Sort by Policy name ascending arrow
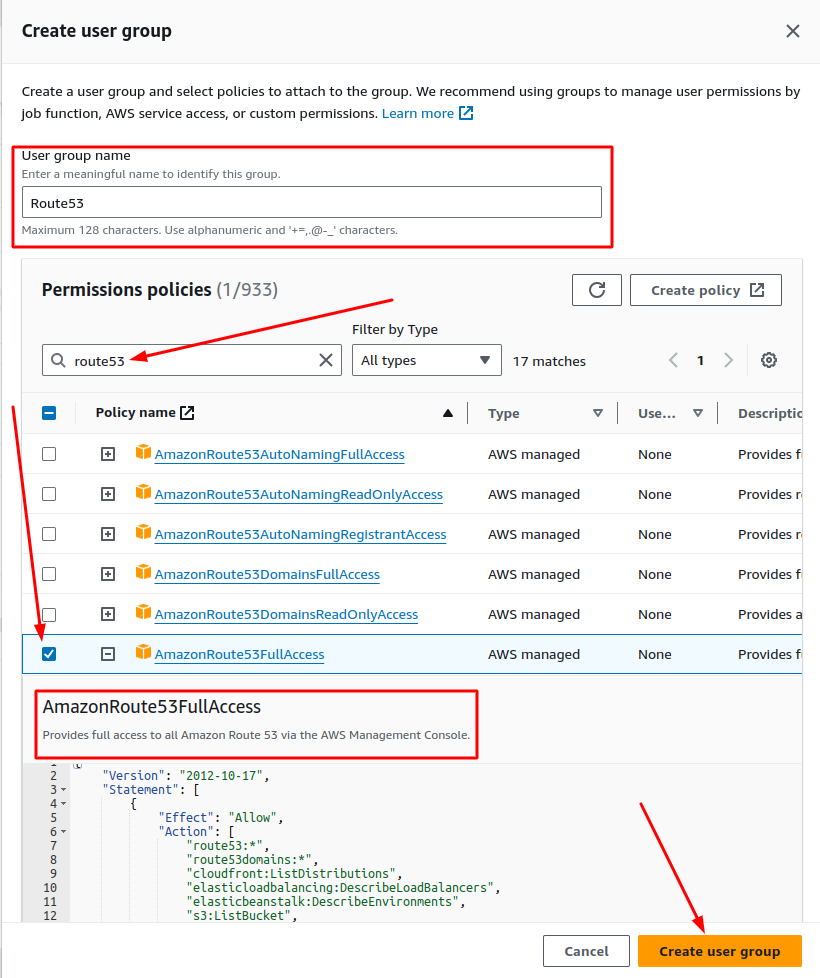Screen dimensions: 820x978 click(448, 413)
